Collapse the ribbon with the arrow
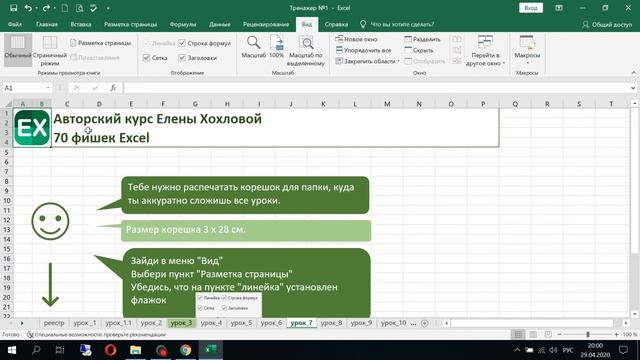640x360 pixels. [633, 73]
